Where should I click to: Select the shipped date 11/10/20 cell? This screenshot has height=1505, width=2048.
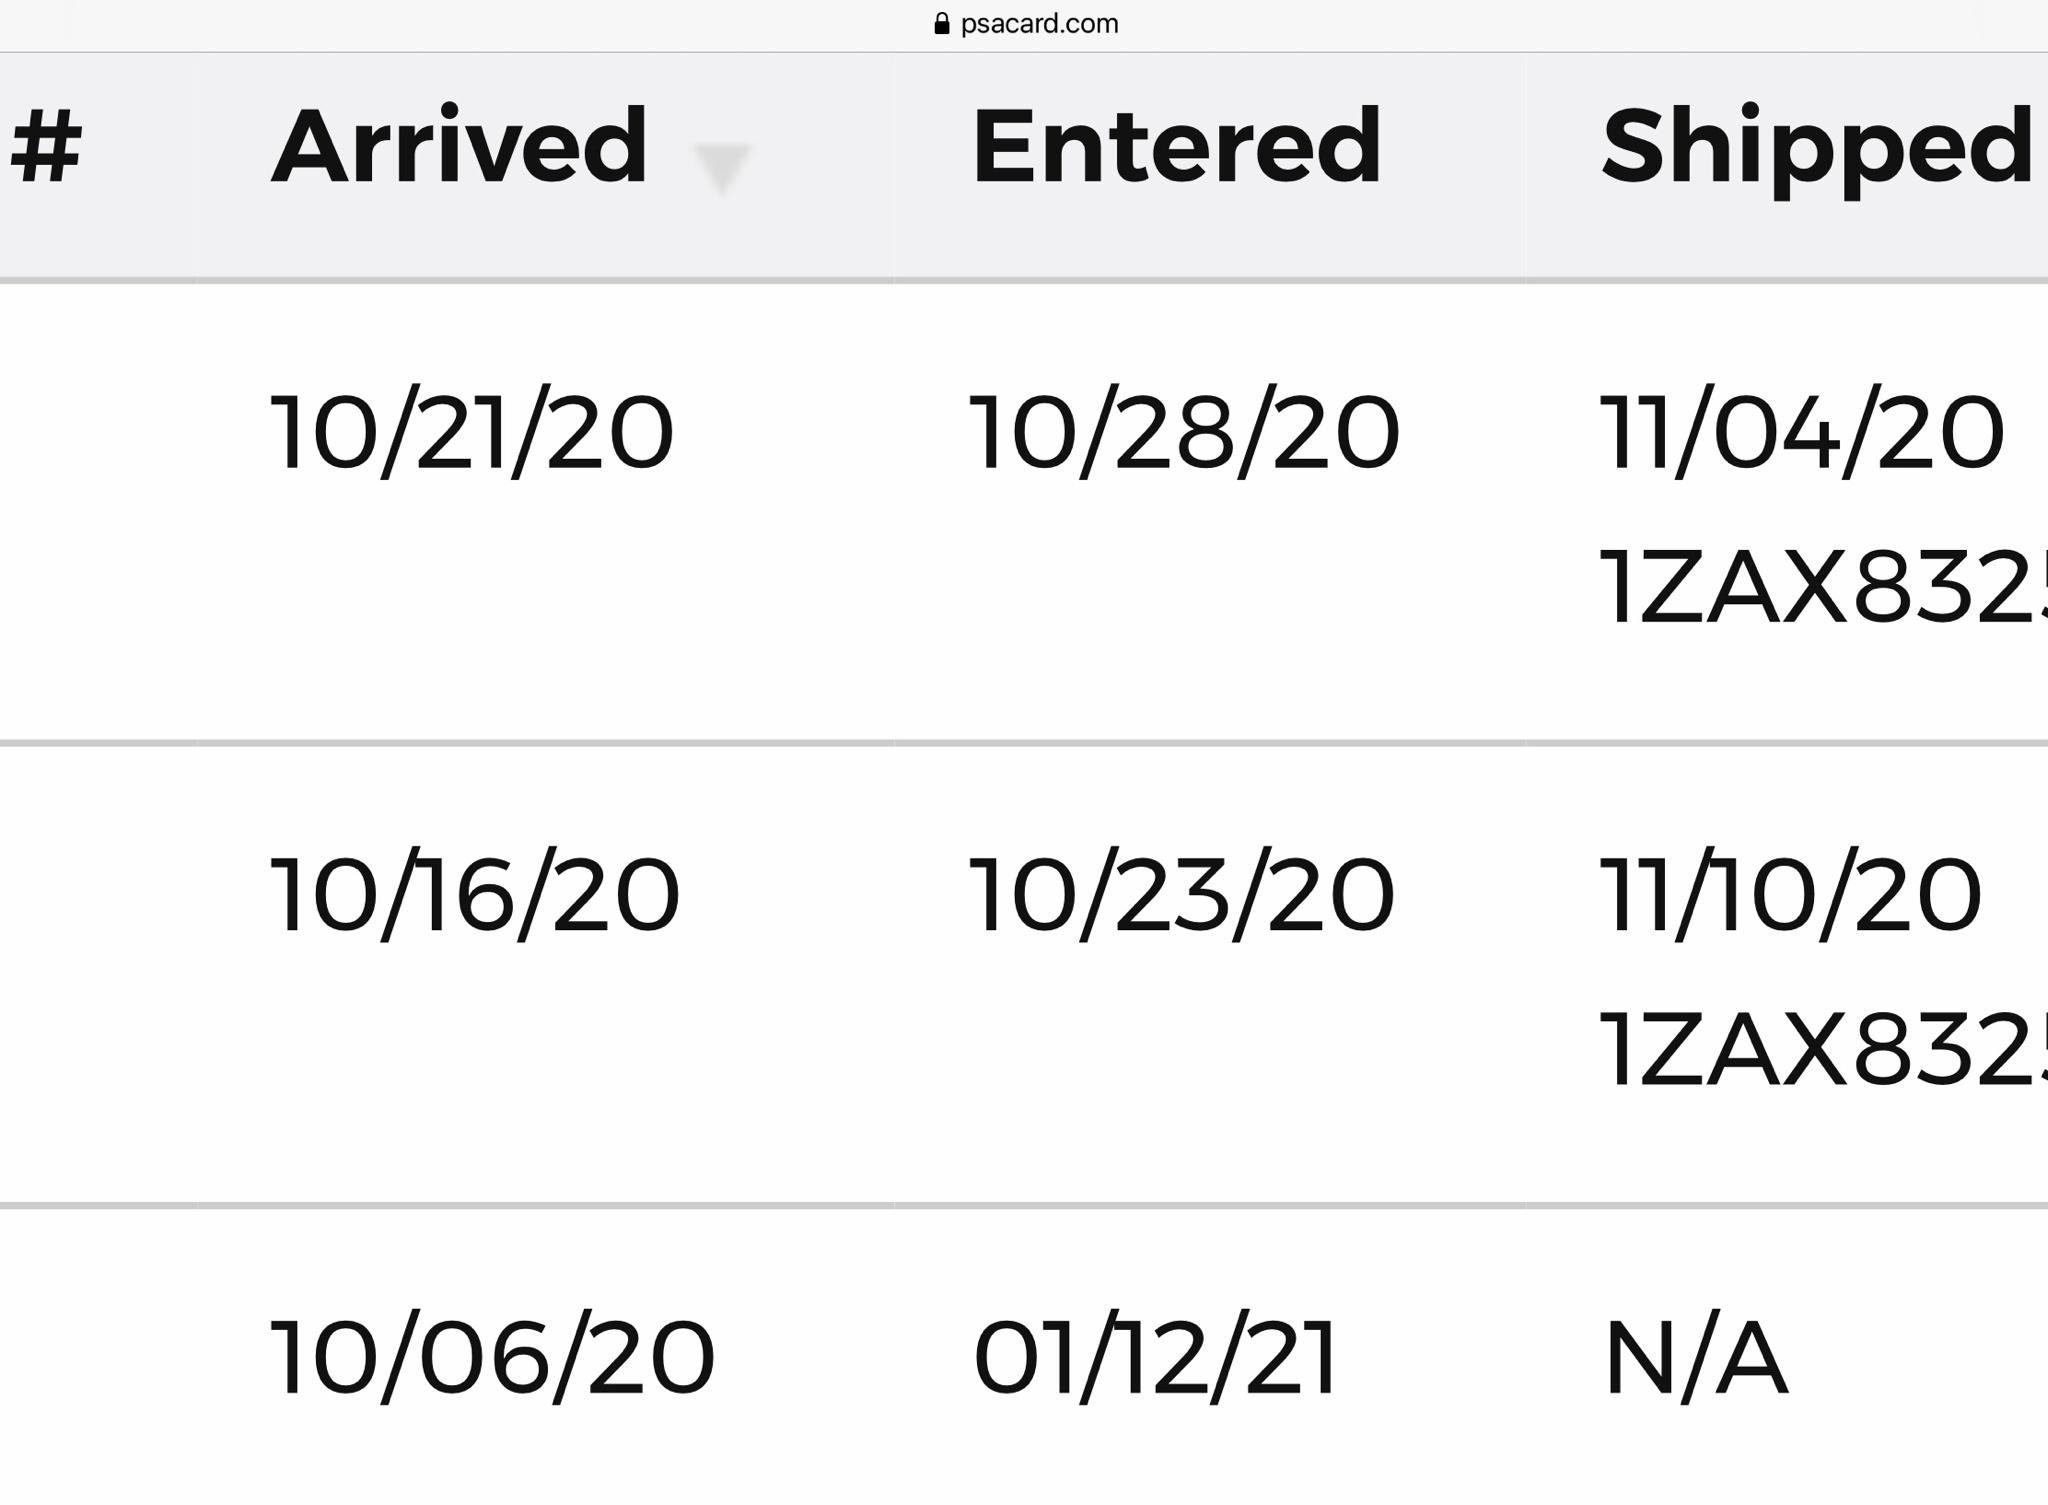click(1790, 894)
